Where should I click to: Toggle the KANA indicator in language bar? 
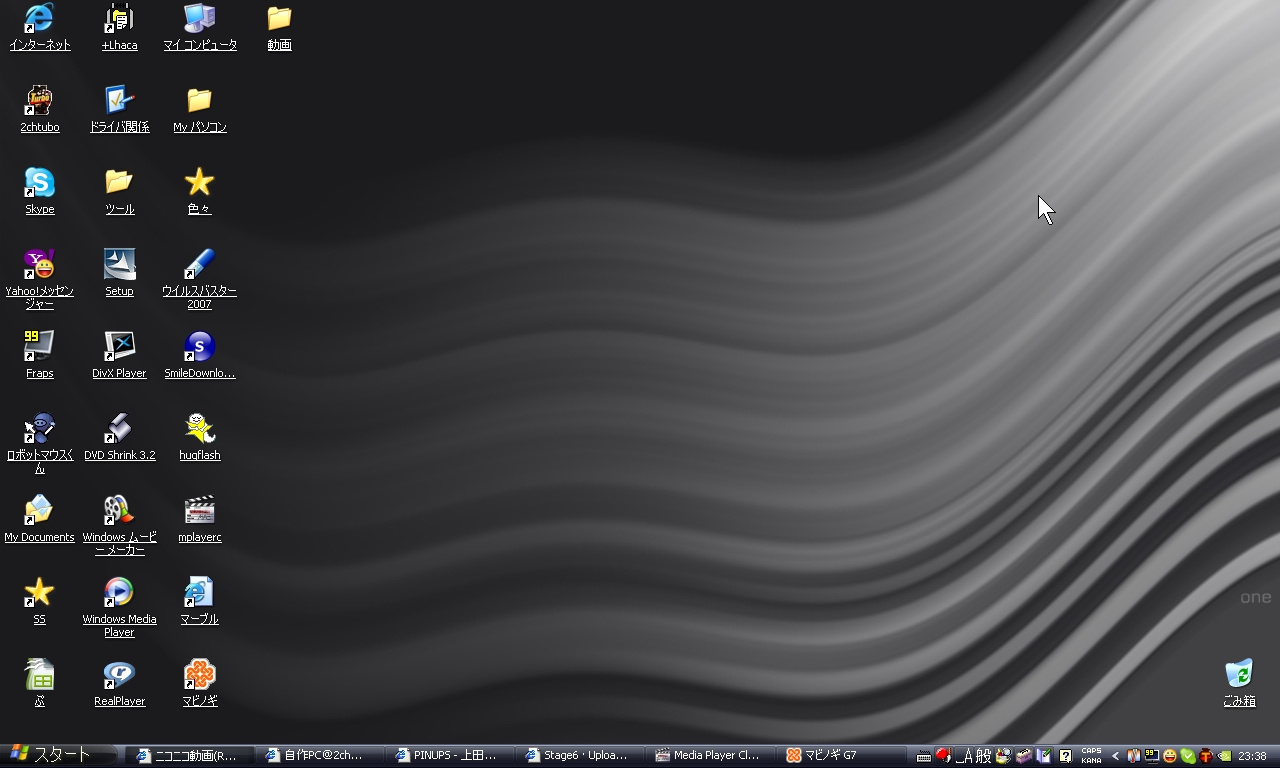(1091, 761)
